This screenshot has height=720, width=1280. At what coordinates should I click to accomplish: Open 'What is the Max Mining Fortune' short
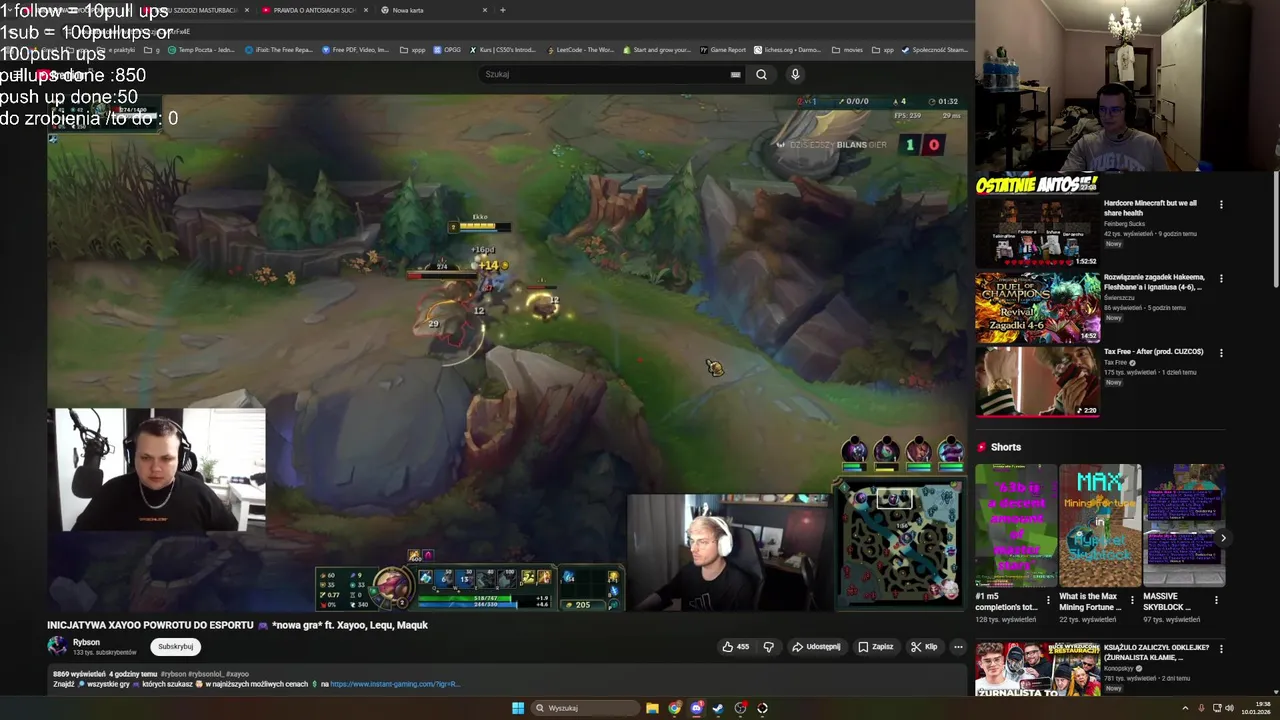pyautogui.click(x=1100, y=525)
